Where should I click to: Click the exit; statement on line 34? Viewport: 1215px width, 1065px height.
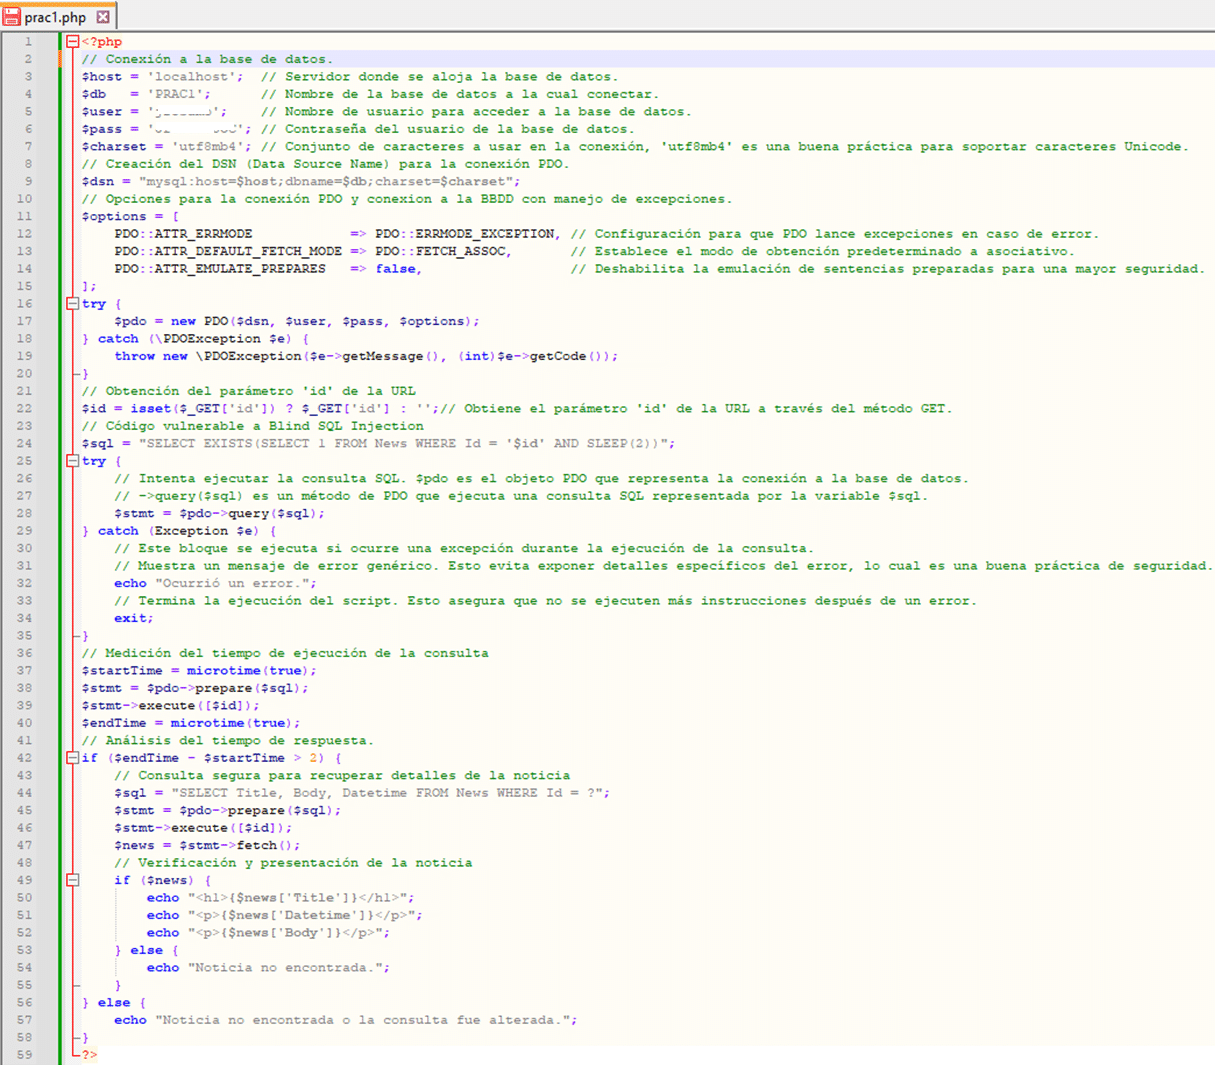point(134,619)
